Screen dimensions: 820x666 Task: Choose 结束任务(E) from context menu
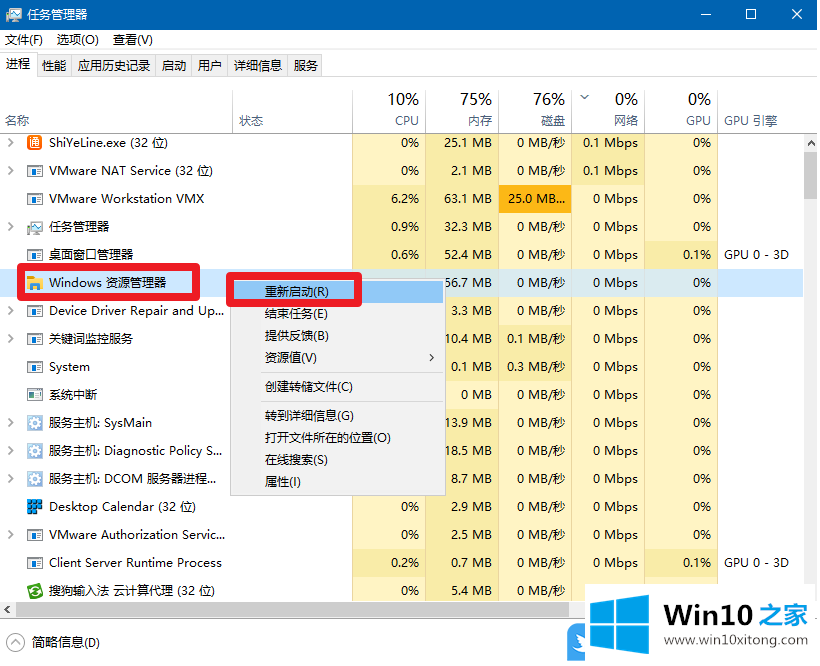pos(337,314)
